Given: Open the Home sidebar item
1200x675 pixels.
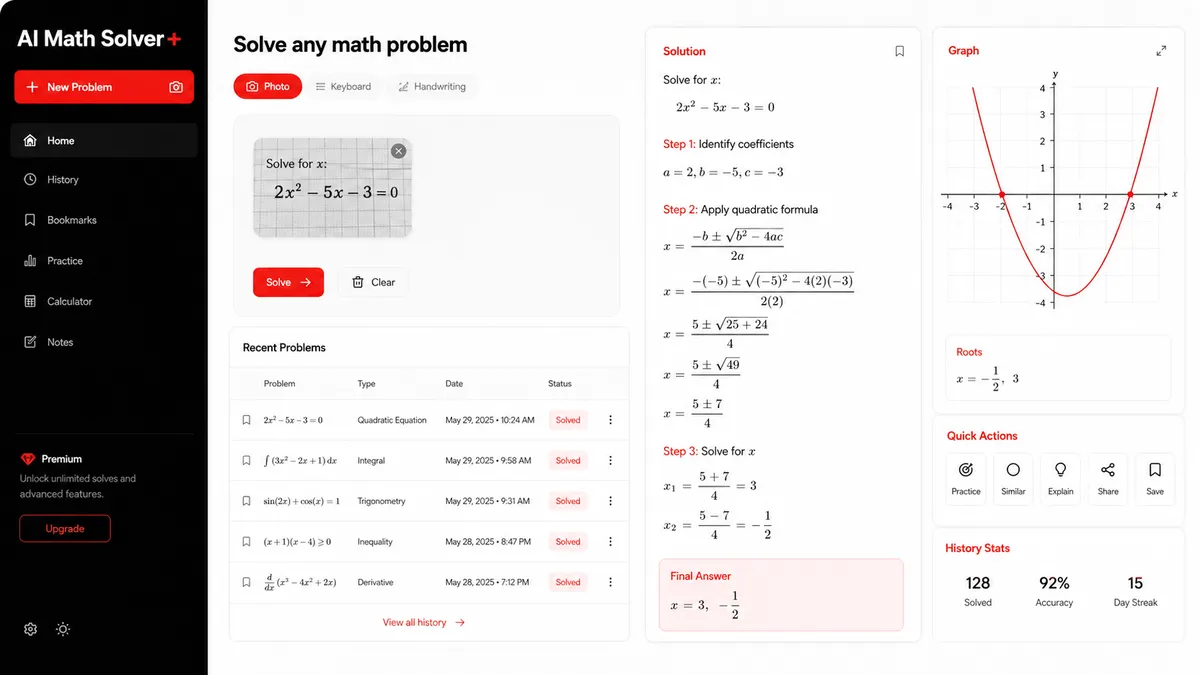Looking at the screenshot, I should click(104, 141).
